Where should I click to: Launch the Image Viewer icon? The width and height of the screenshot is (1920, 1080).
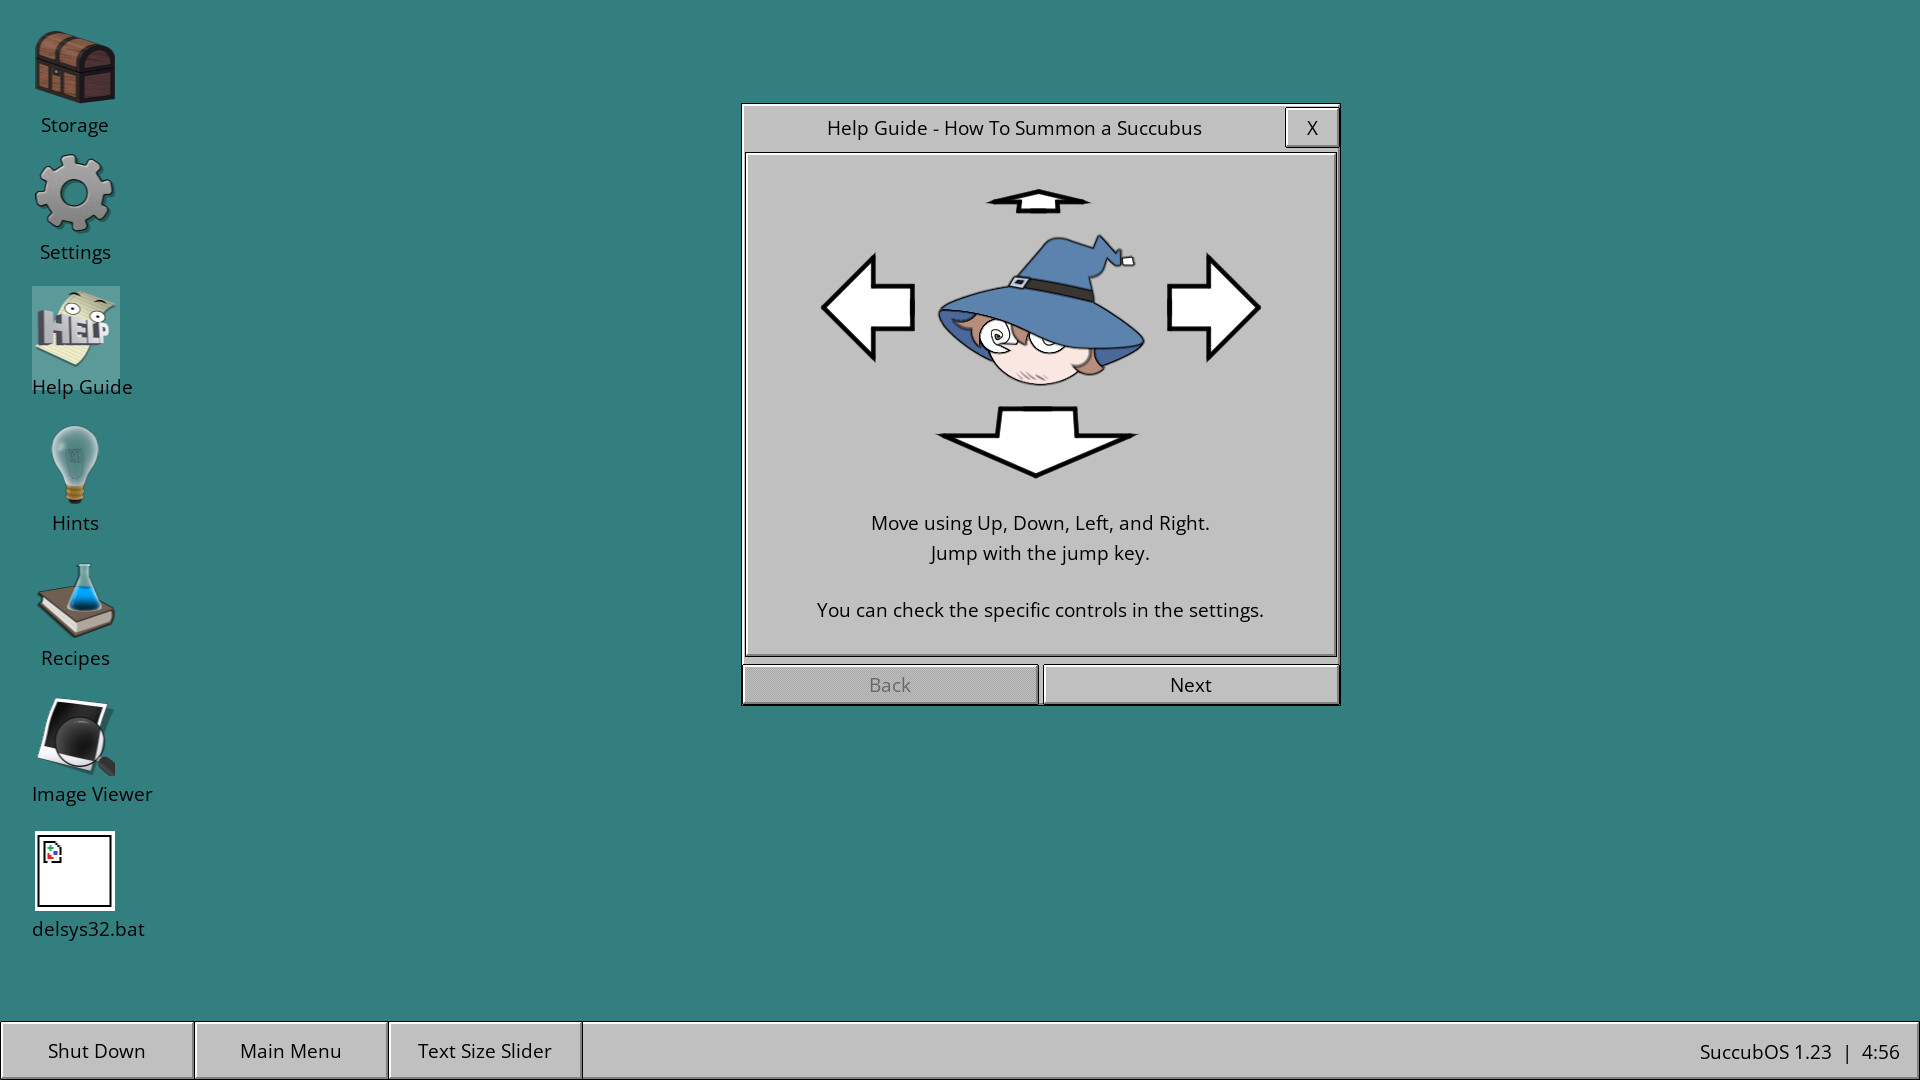tap(76, 736)
